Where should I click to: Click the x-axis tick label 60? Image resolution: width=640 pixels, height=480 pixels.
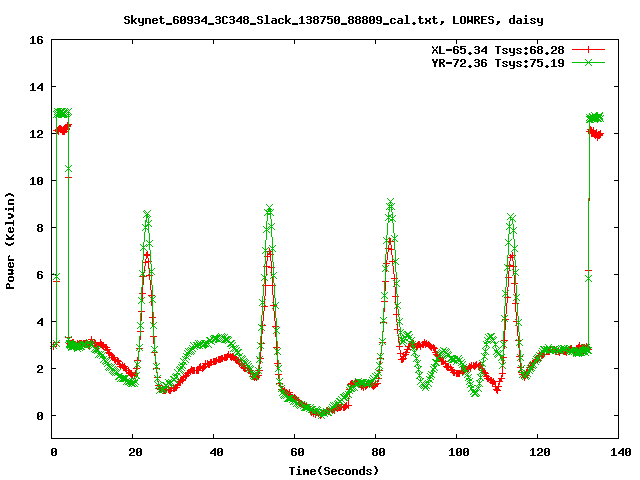click(297, 452)
